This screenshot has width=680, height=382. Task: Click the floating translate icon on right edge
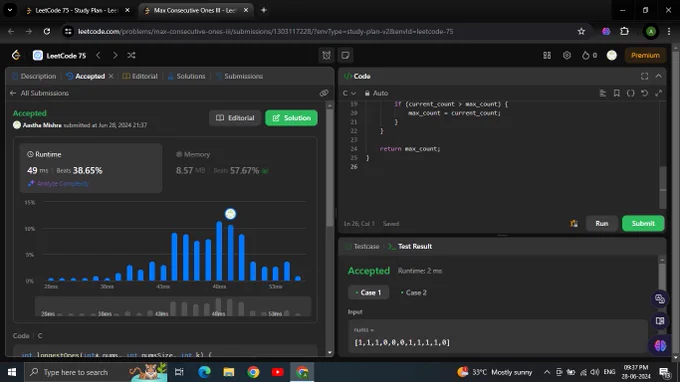coord(660,299)
